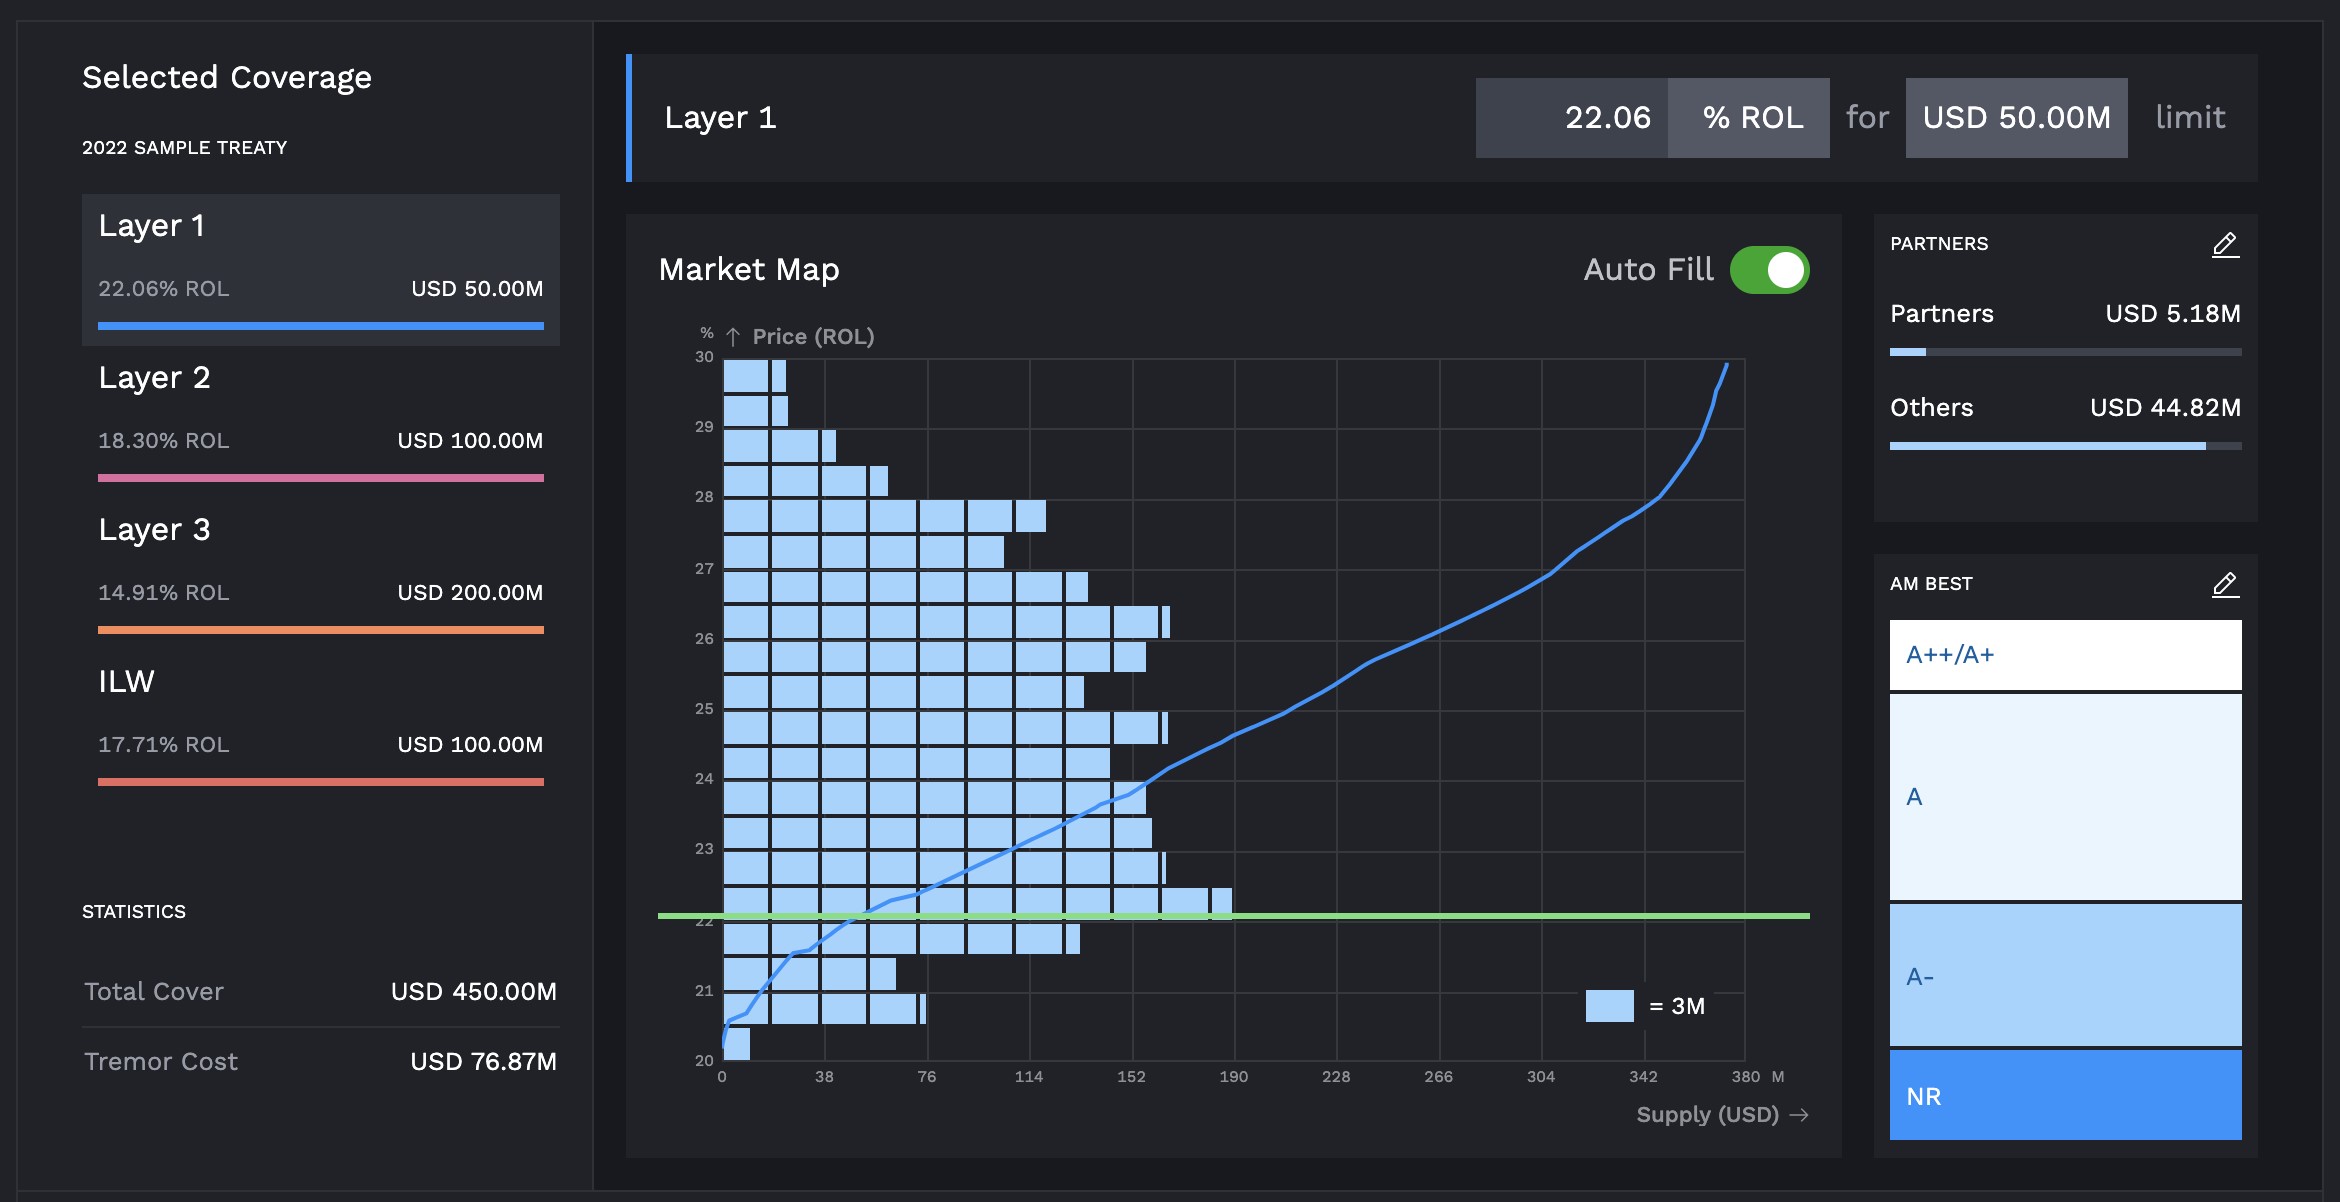Click the USD 50.00M limit field
2340x1202 pixels.
2016,118
